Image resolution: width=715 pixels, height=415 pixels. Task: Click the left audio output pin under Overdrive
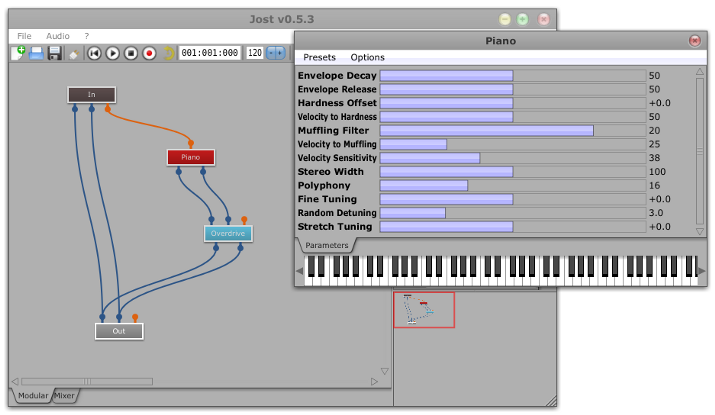216,248
